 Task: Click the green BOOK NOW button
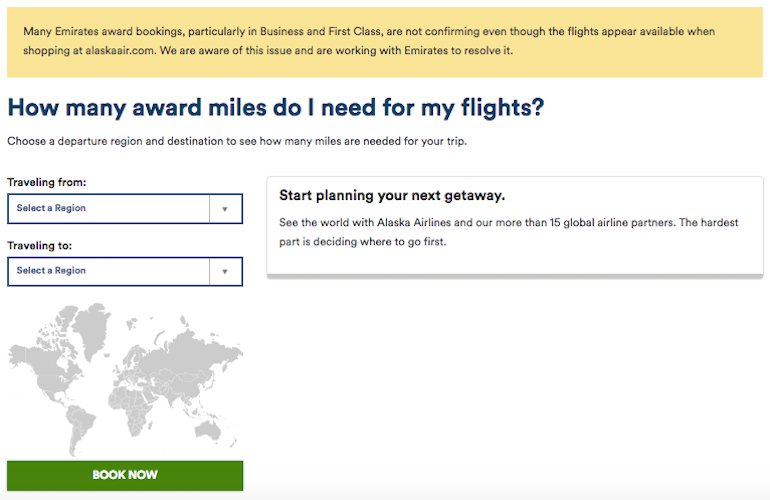click(x=125, y=475)
